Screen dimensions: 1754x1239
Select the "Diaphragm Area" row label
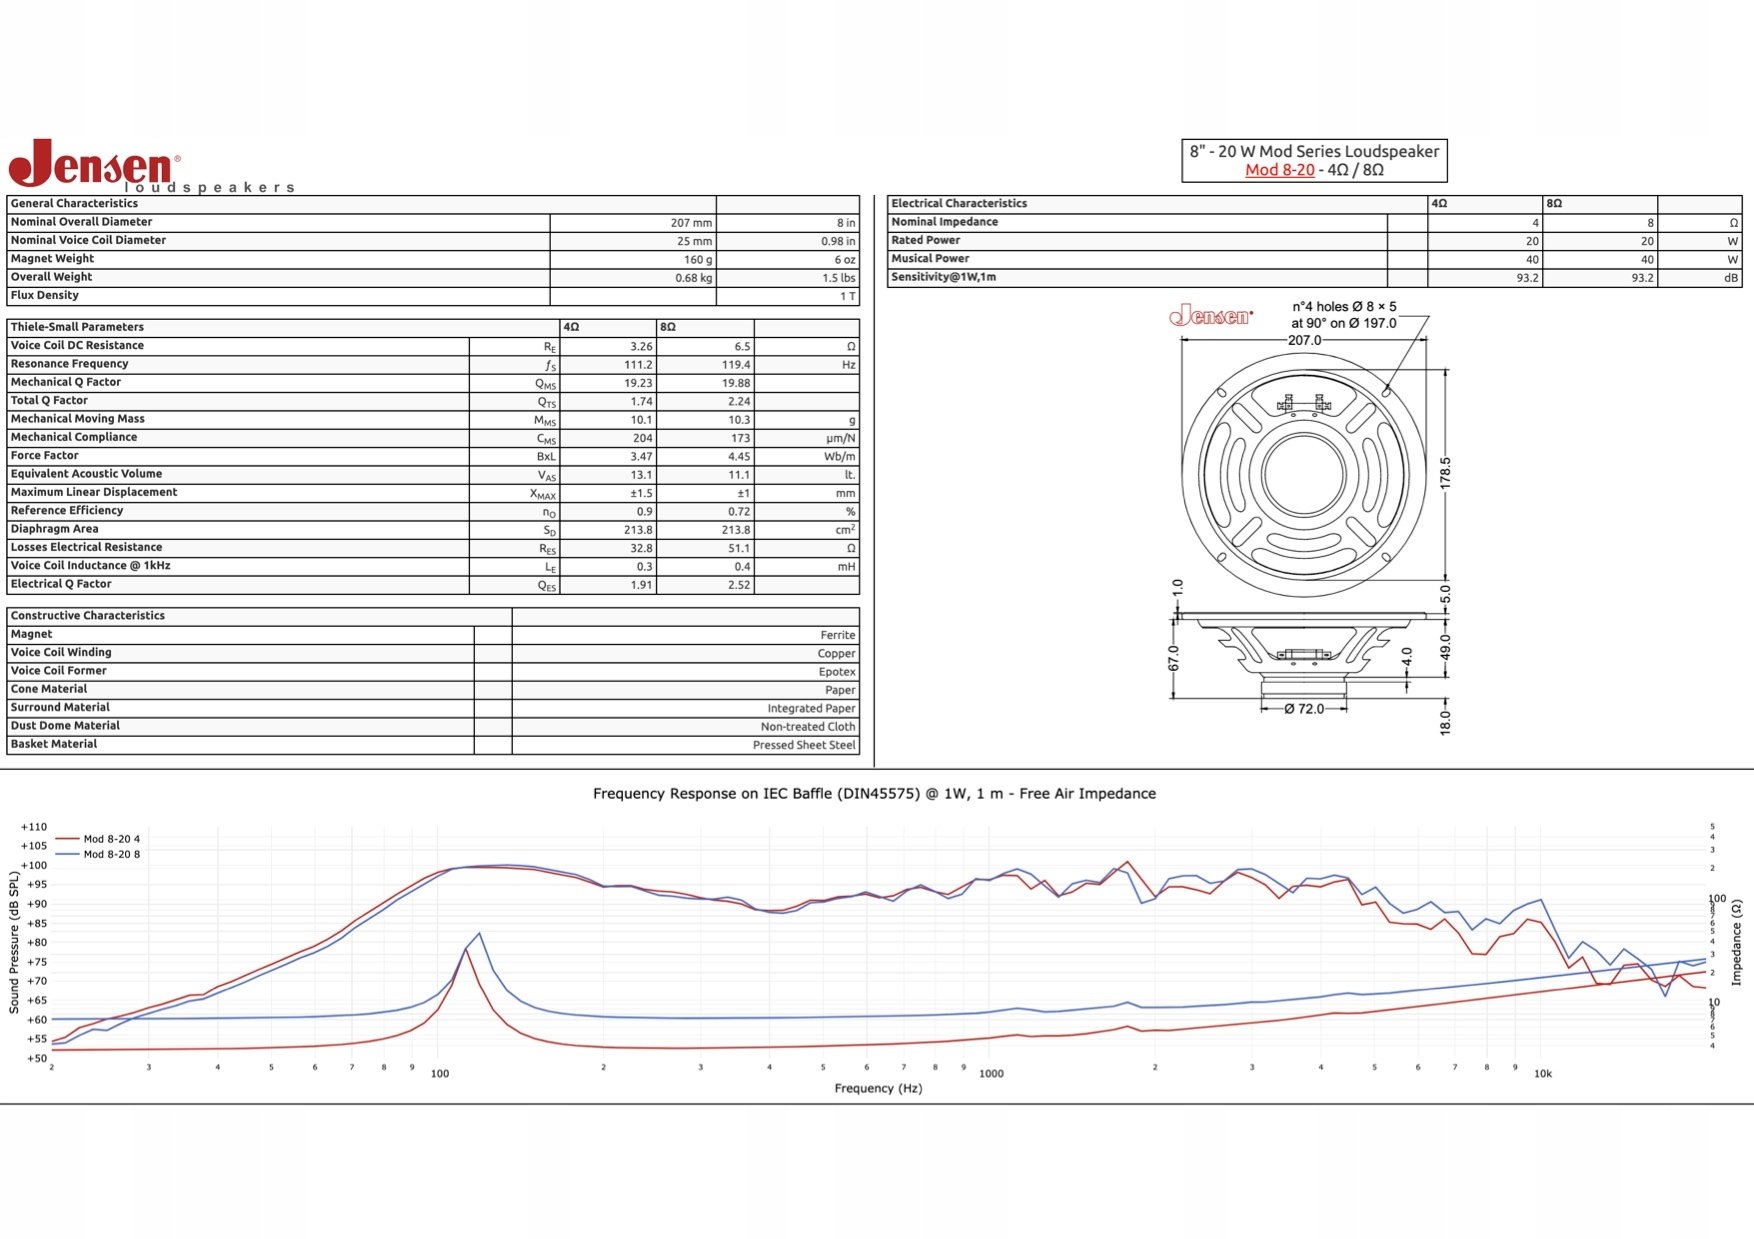click(x=54, y=529)
